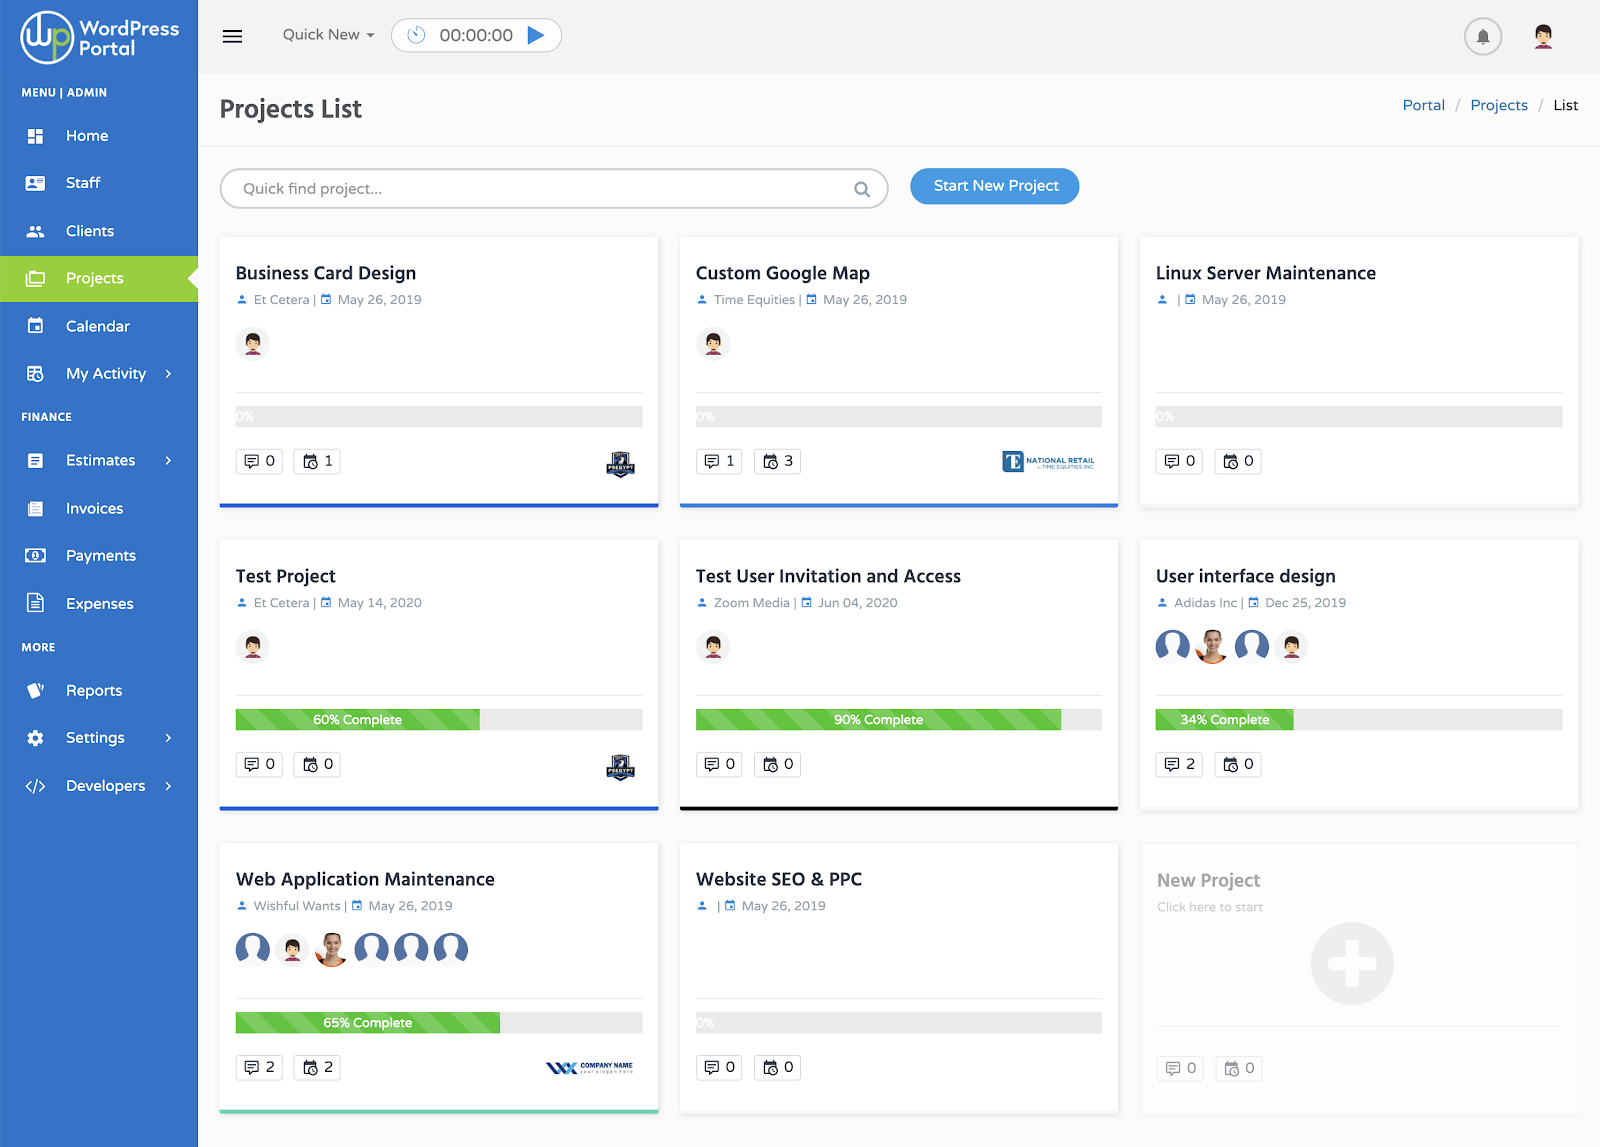1600x1147 pixels.
Task: Click Test Project 60% Complete progress bar
Action: click(x=357, y=720)
